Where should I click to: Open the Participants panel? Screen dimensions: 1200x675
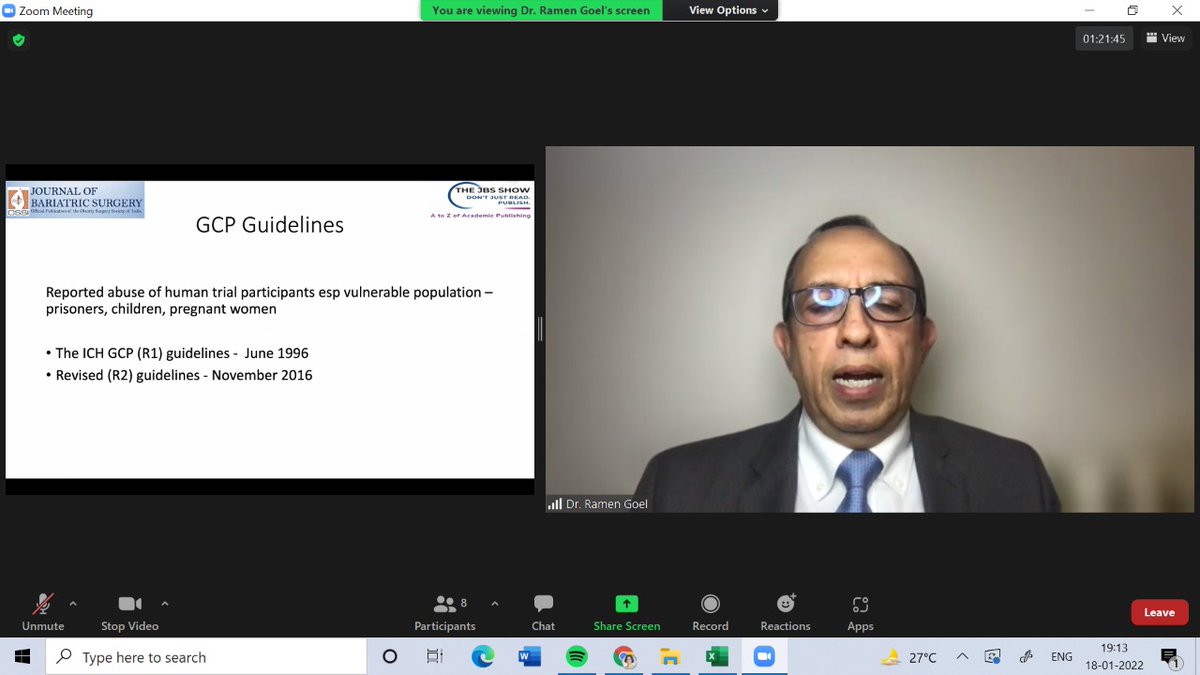tap(445, 611)
